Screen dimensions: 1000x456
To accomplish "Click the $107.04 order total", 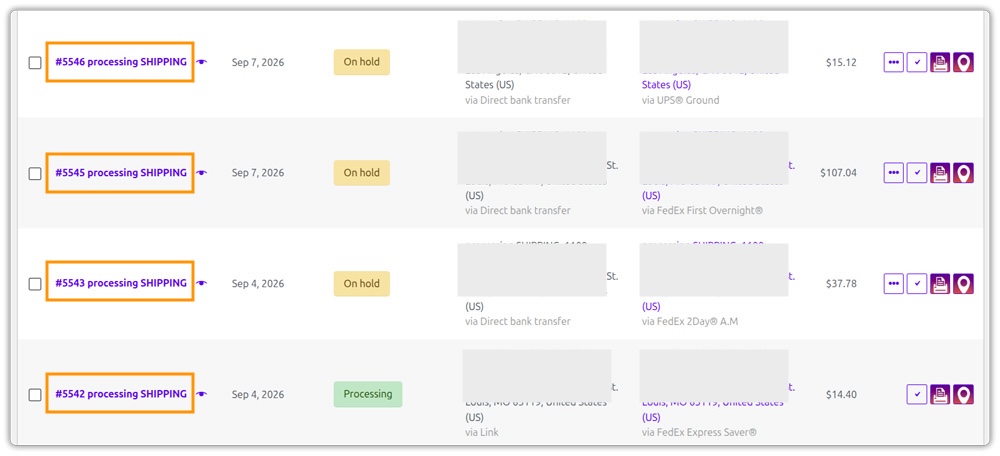I will 839,173.
